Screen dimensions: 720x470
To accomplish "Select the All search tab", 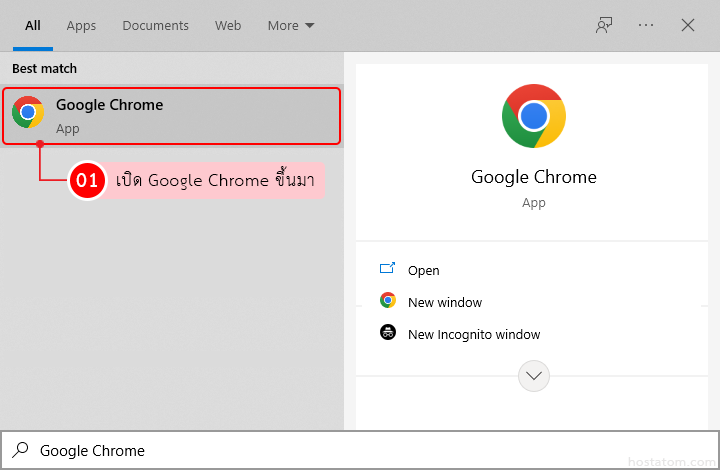I will 32,26.
